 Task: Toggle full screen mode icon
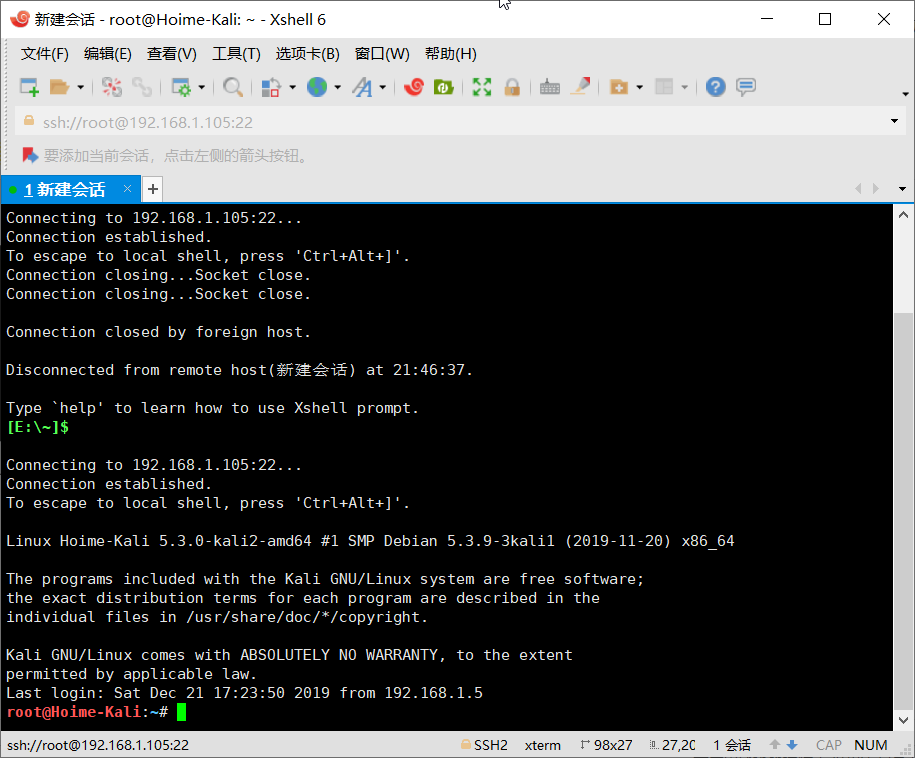point(482,88)
